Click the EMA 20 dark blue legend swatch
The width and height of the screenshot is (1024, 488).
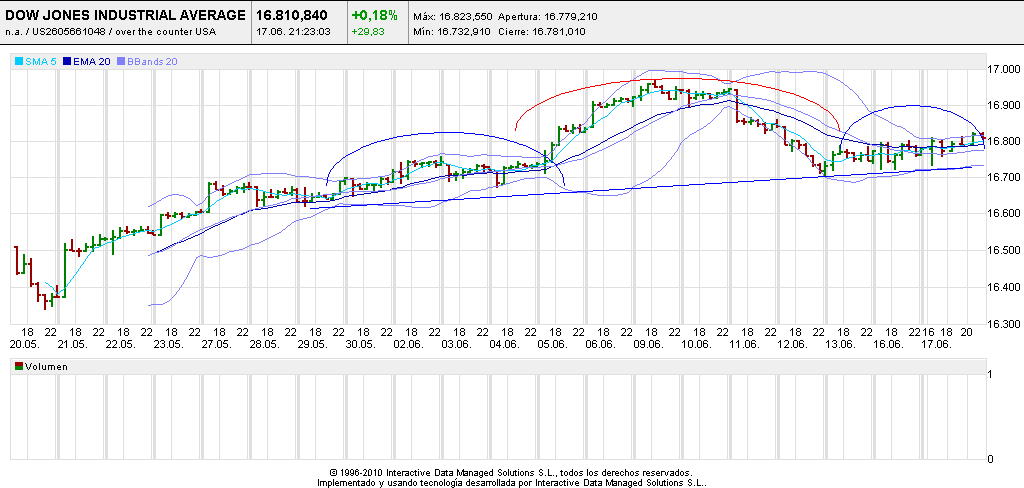[66, 61]
